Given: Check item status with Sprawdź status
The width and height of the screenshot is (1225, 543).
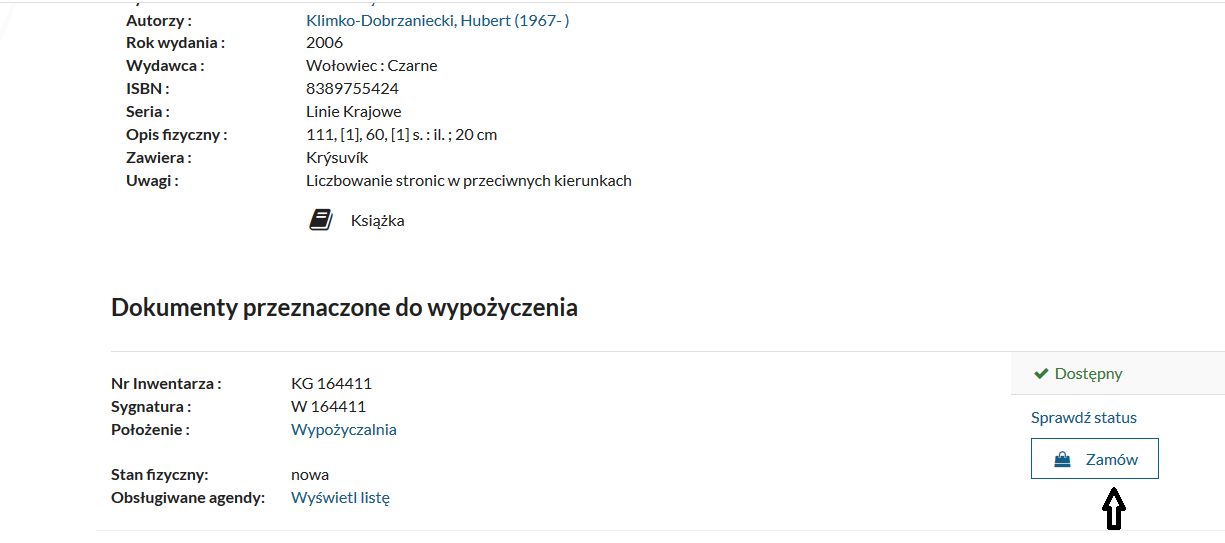Looking at the screenshot, I should [x=1084, y=418].
